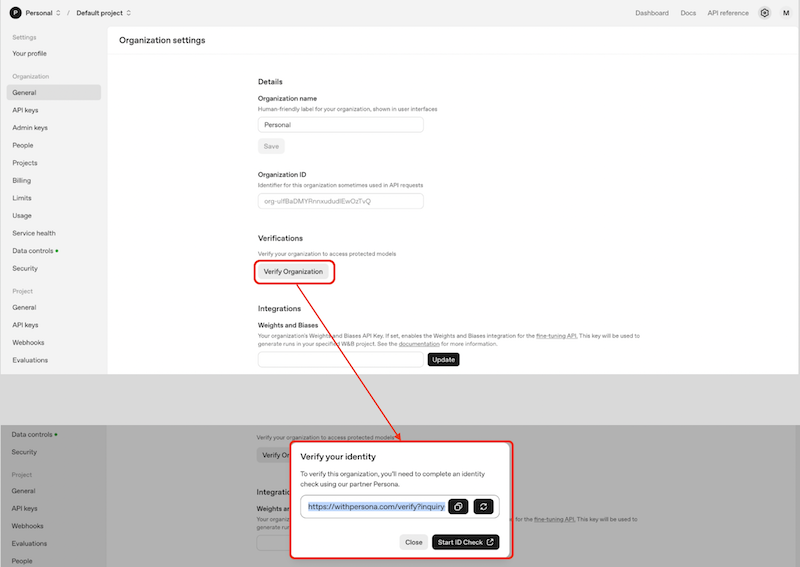Click the P organization avatar icon
The height and width of the screenshot is (567, 800).
[14, 13]
